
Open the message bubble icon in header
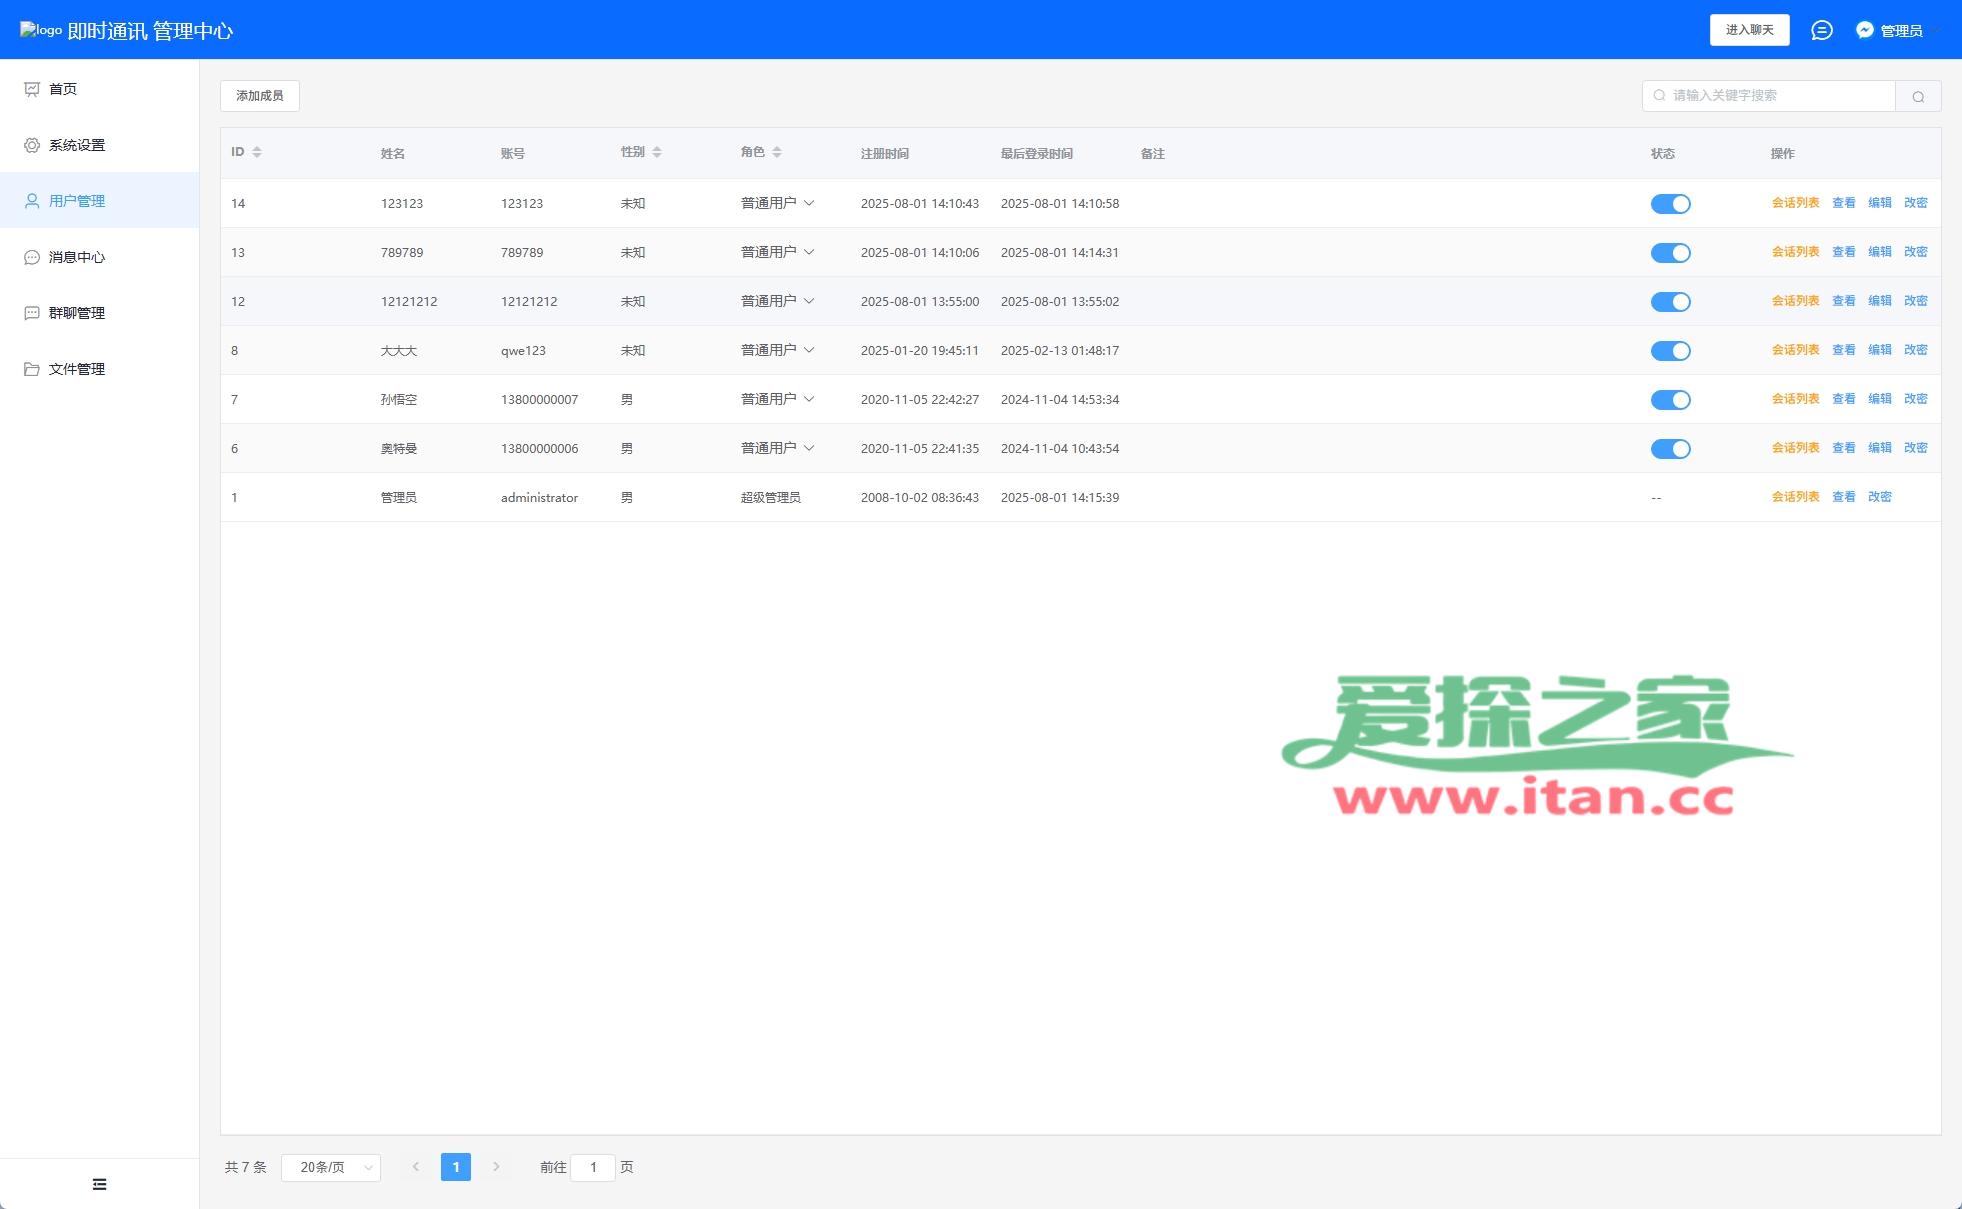(x=1822, y=30)
